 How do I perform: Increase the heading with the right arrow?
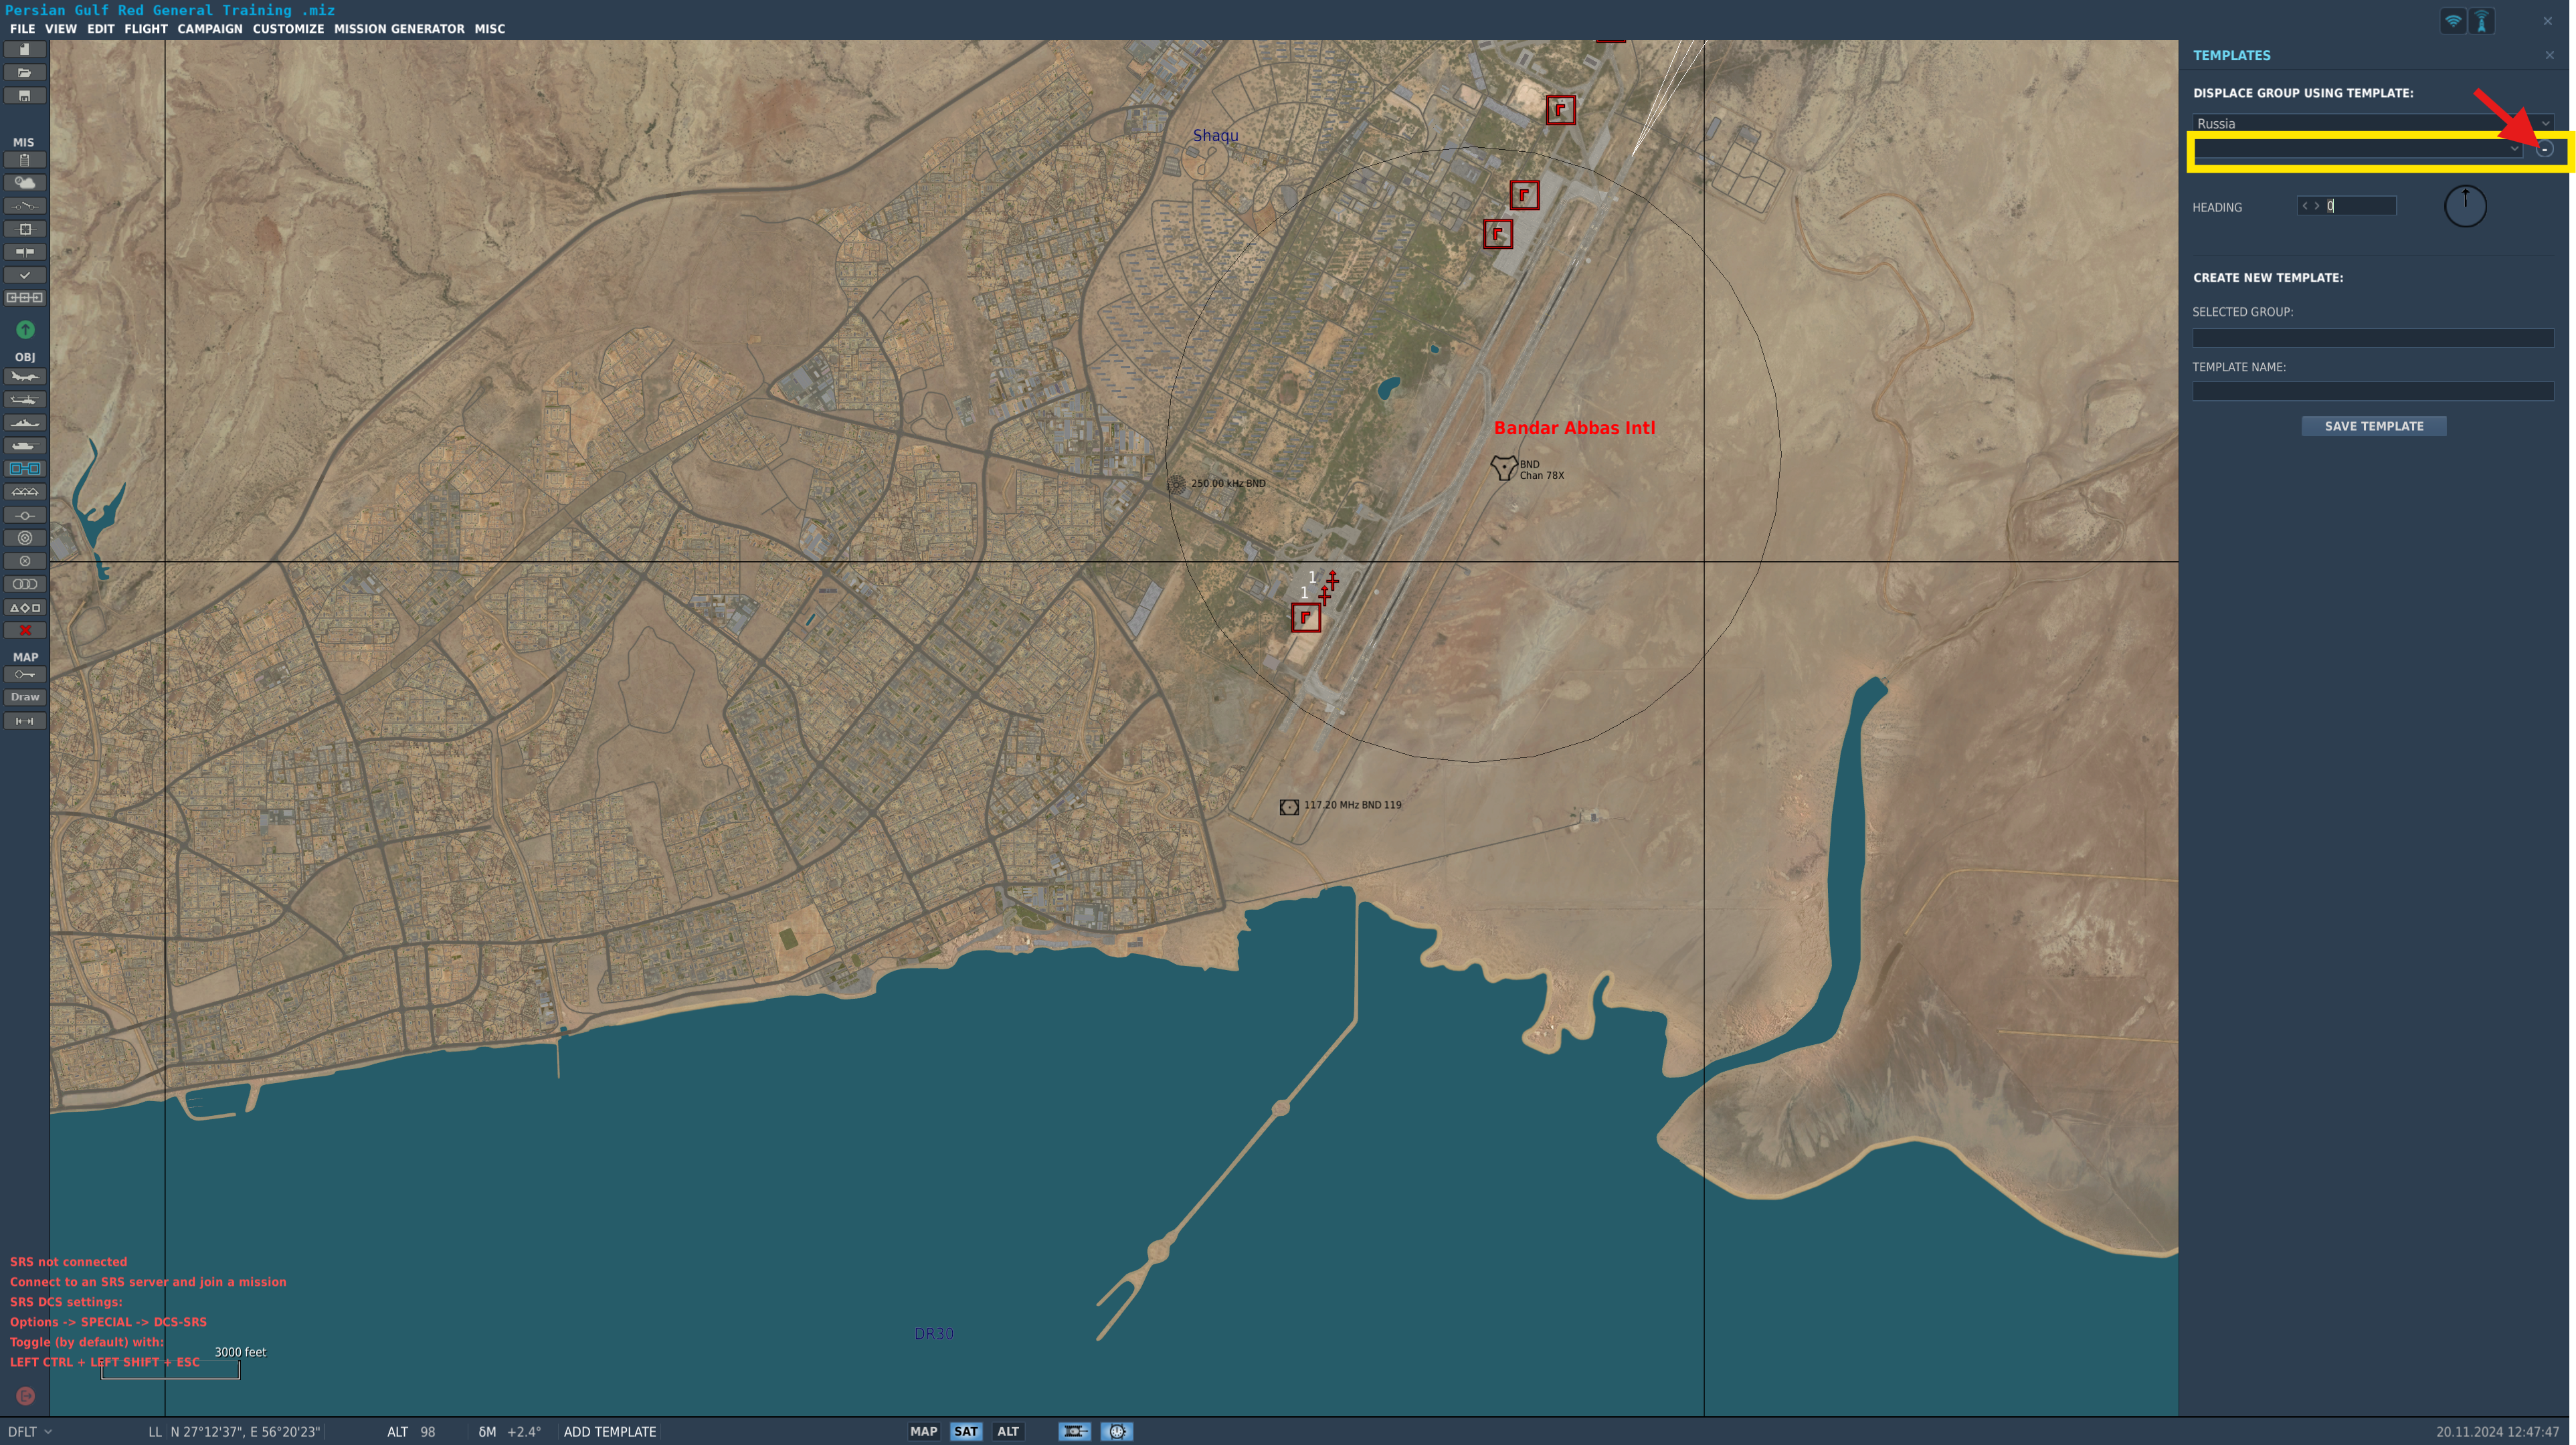(x=2317, y=206)
